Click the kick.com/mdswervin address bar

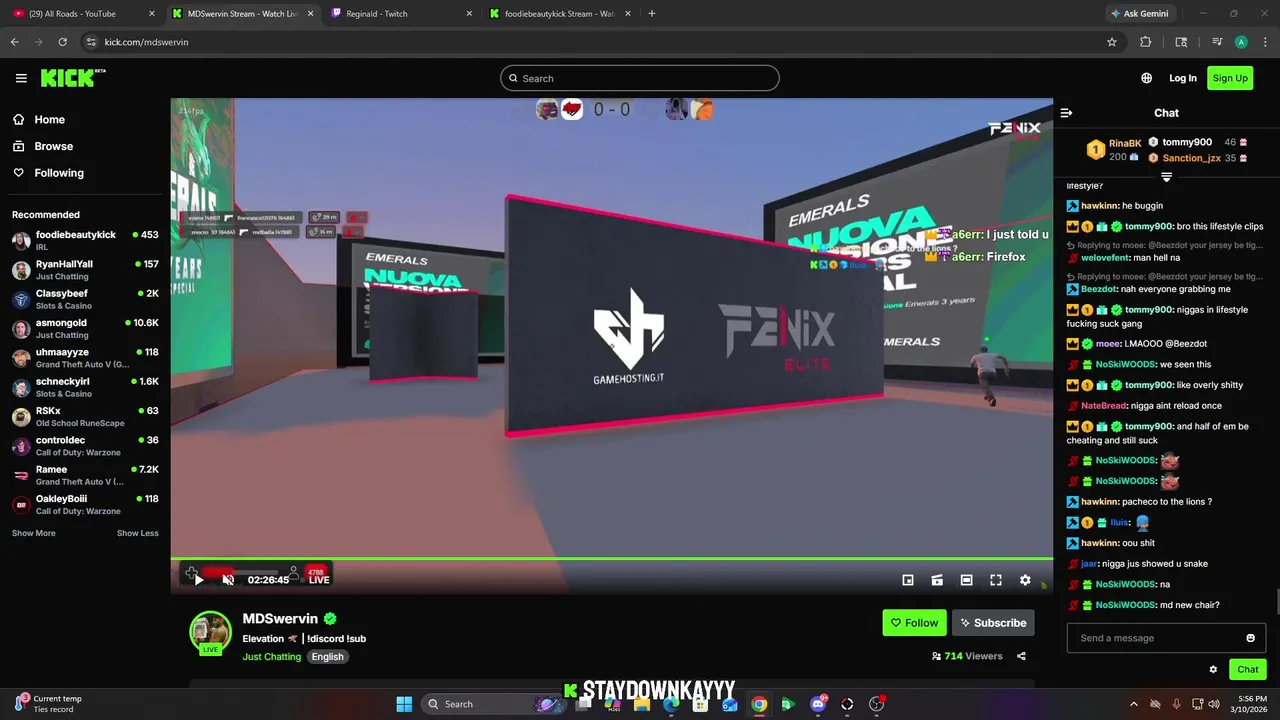[x=600, y=42]
